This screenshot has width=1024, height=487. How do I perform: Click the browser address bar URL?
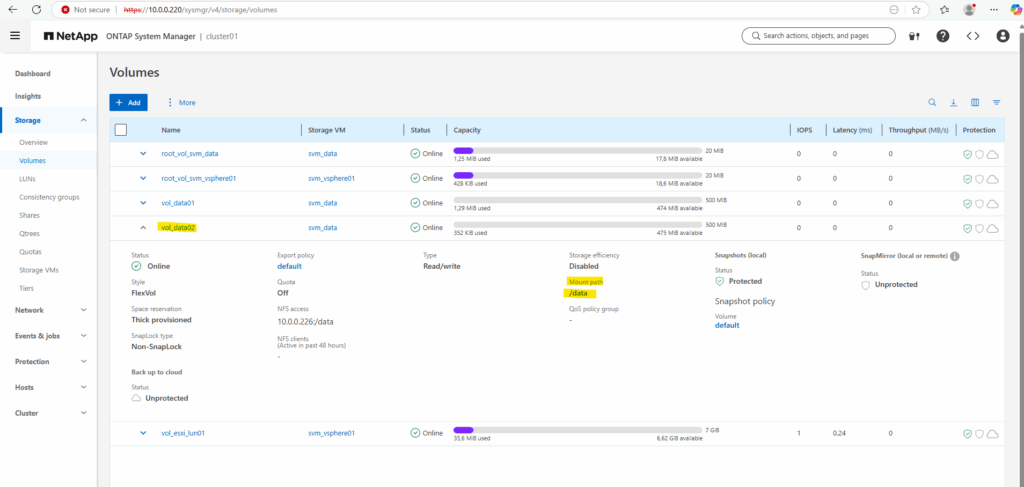(x=200, y=10)
